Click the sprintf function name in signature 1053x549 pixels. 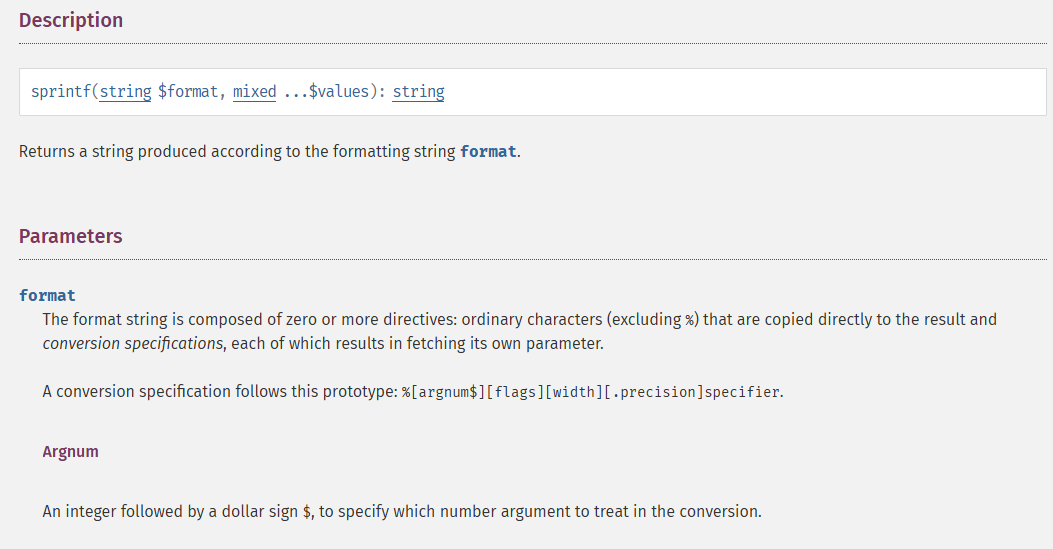click(62, 92)
